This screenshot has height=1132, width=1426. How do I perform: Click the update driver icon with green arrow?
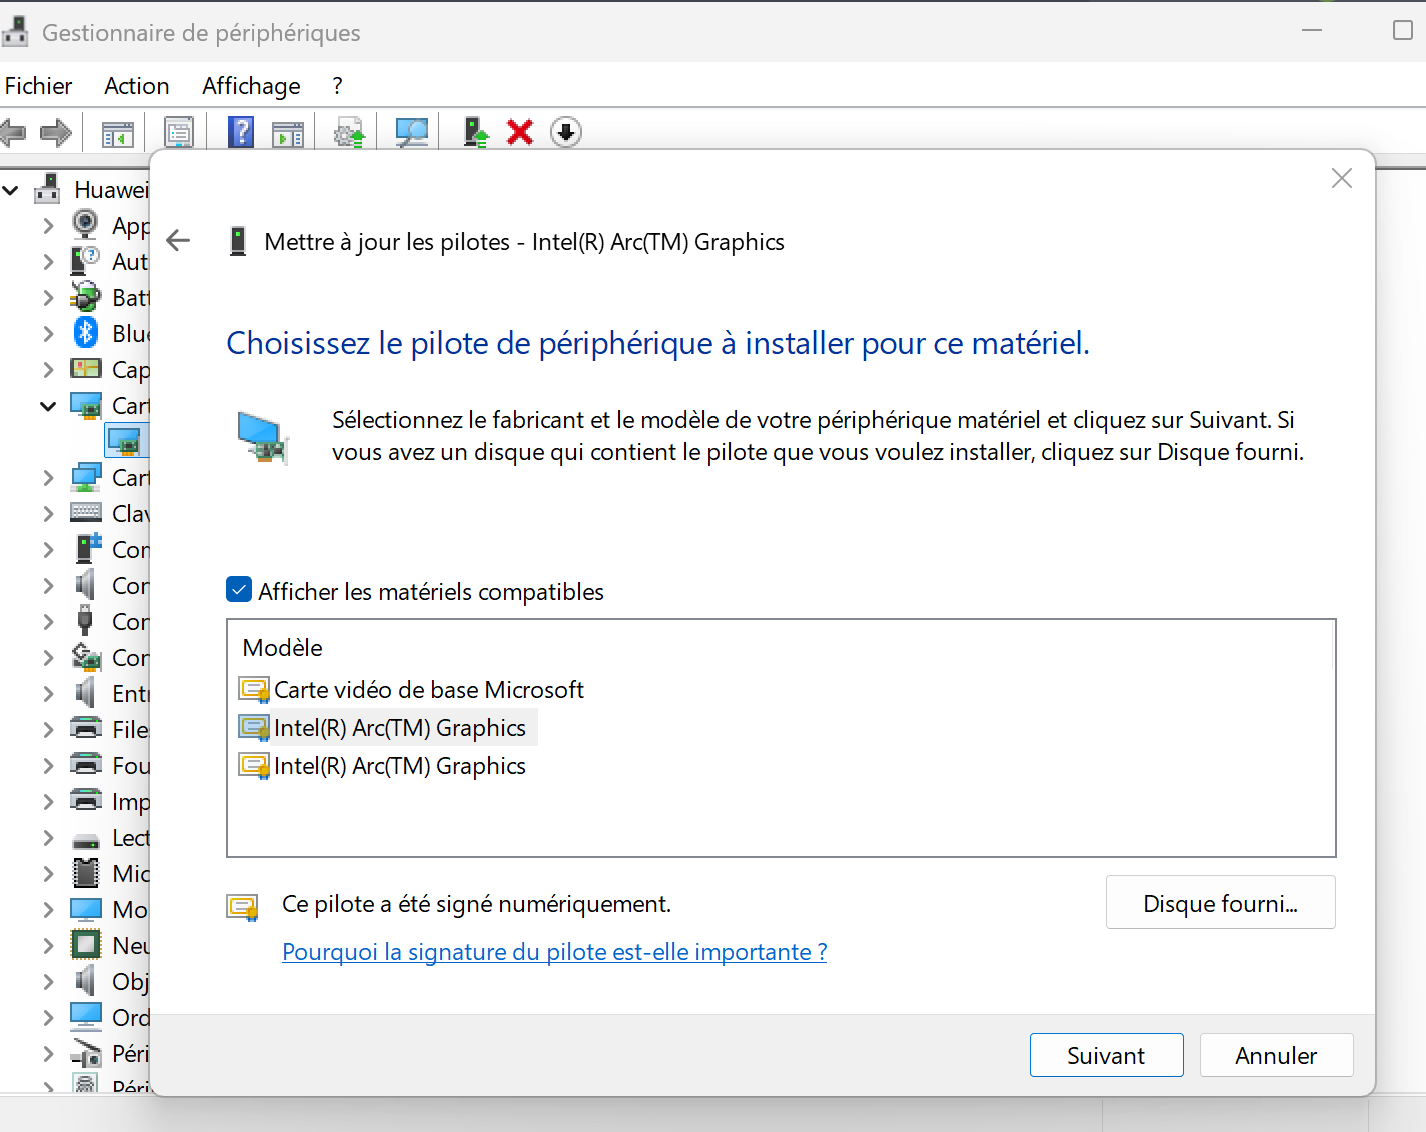pyautogui.click(x=476, y=132)
